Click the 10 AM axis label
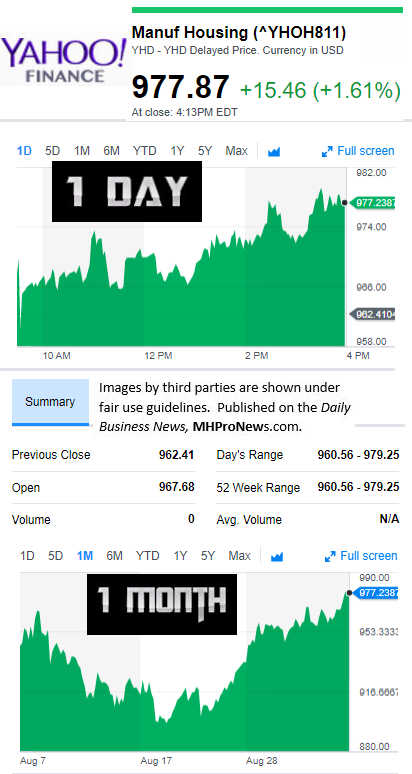Screen dimensions: 412x774 click(56, 355)
